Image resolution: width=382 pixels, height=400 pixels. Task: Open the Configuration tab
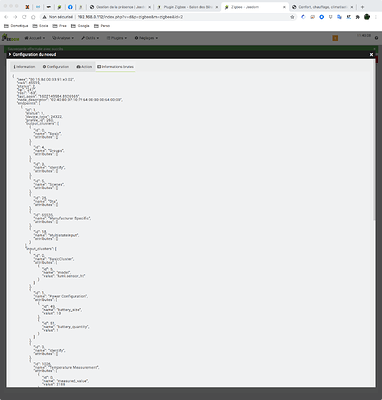[x=56, y=67]
